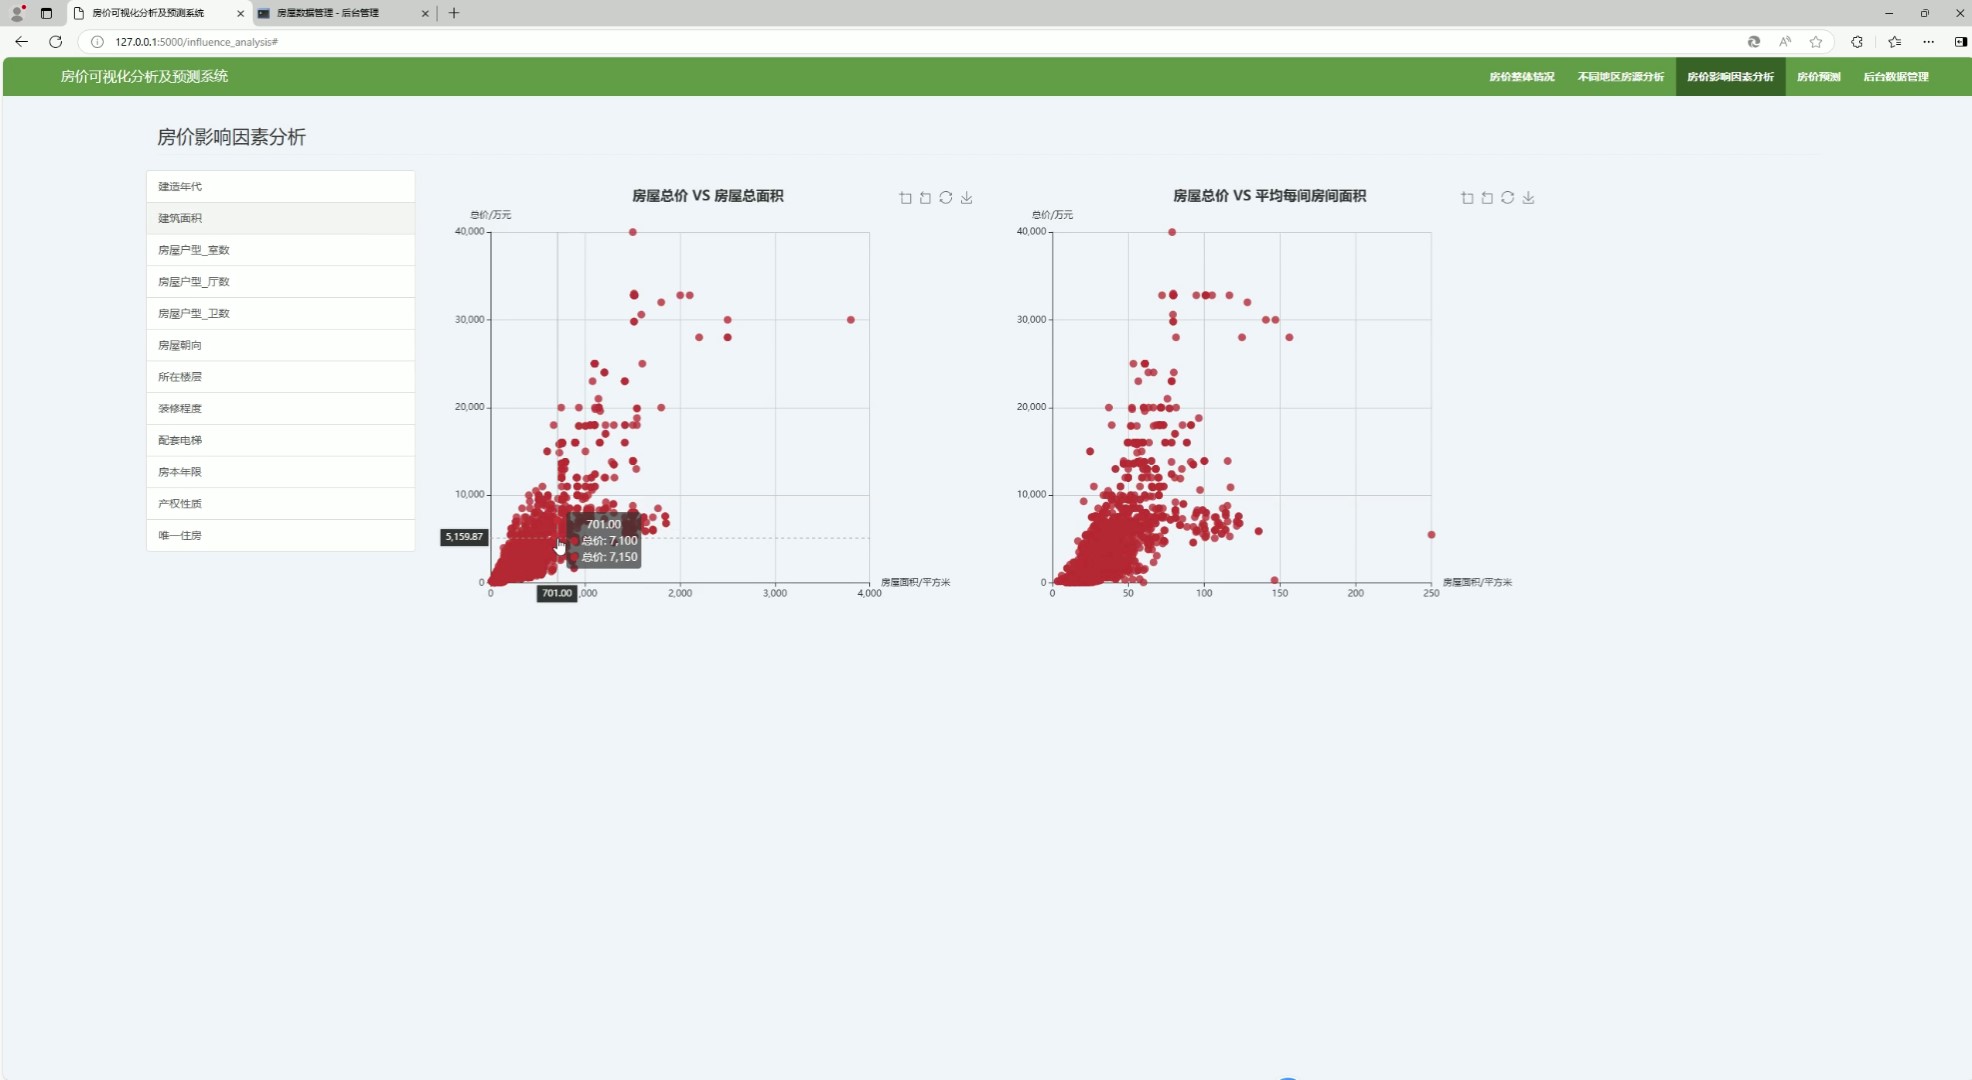This screenshot has height=1080, width=1972.
Task: Click area zoom icon on left chart
Action: pos(905,198)
